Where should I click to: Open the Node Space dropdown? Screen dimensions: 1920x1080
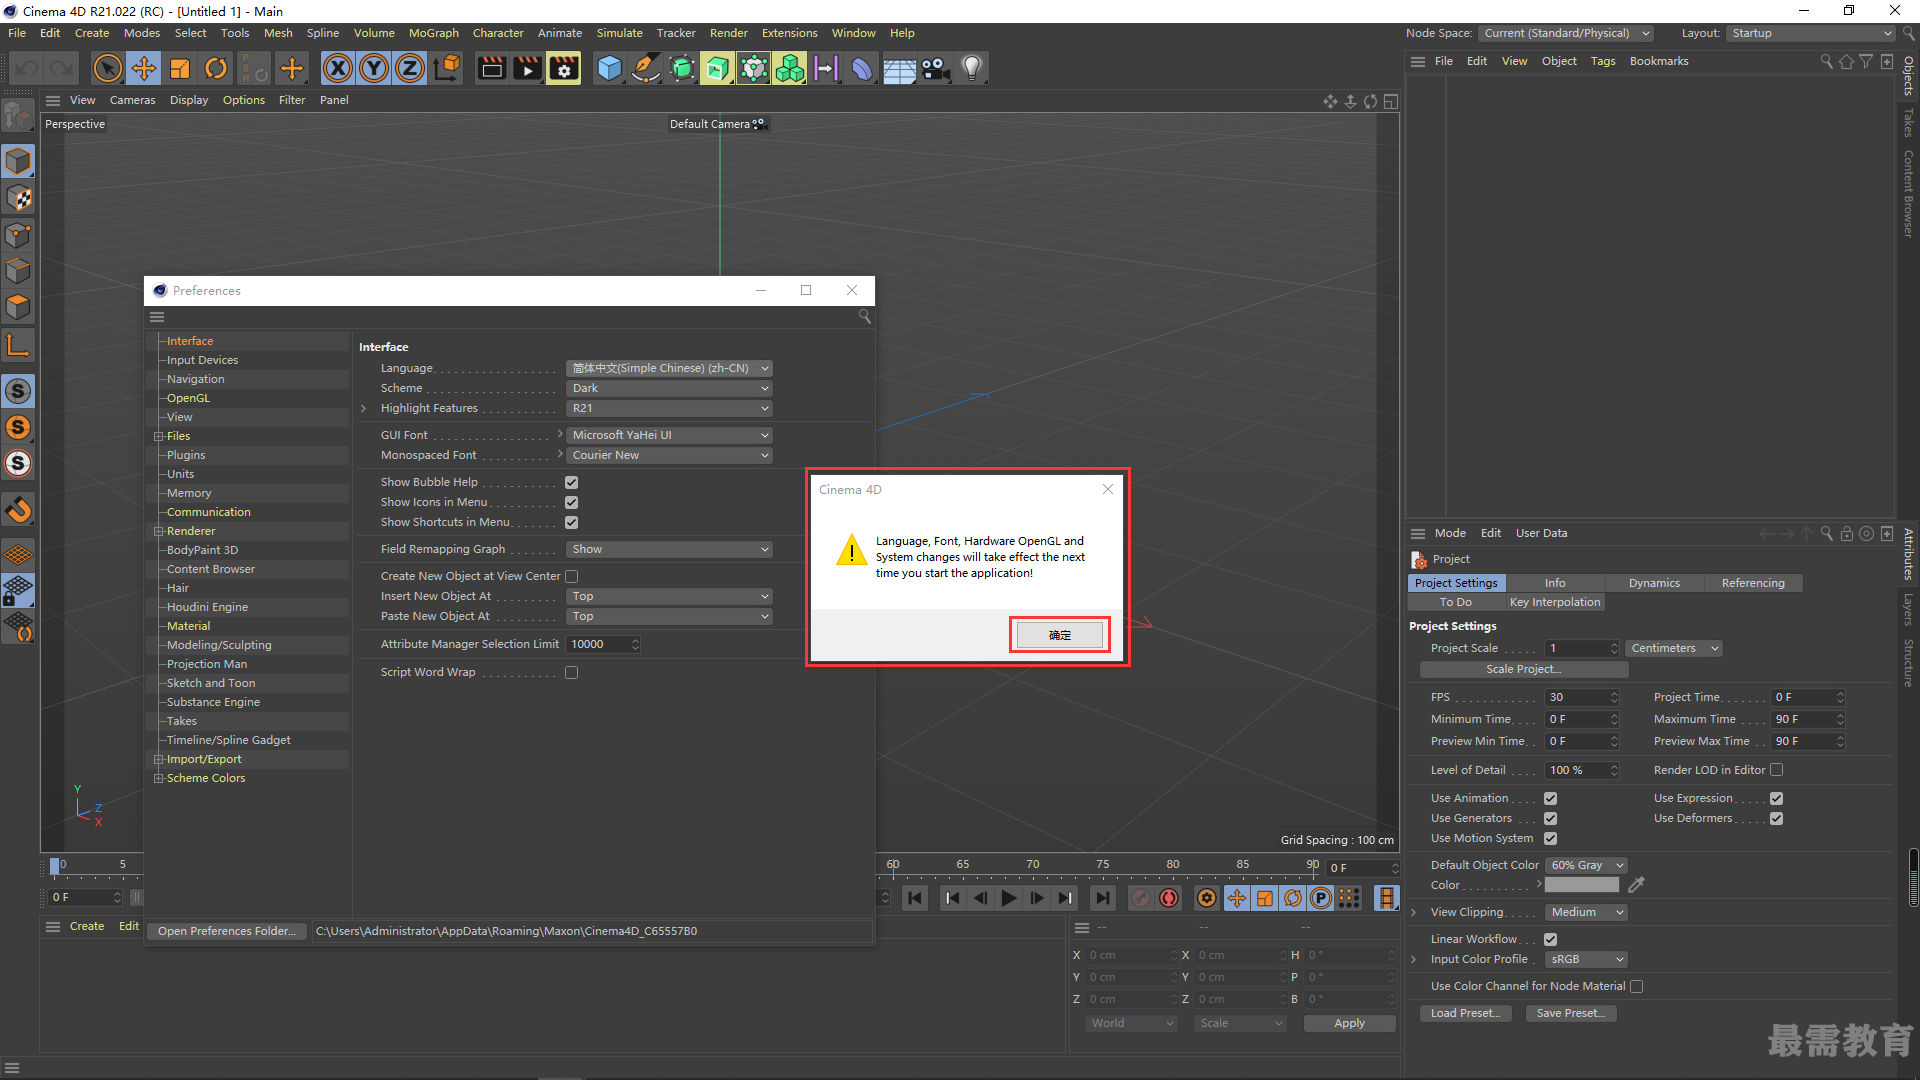[1566, 33]
